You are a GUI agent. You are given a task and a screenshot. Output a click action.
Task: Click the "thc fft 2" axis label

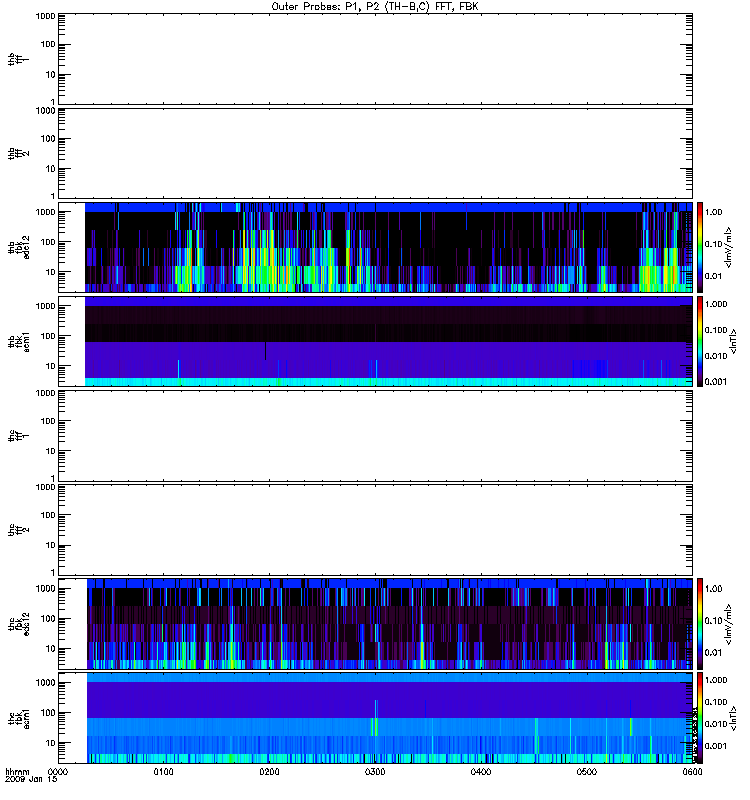point(18,530)
